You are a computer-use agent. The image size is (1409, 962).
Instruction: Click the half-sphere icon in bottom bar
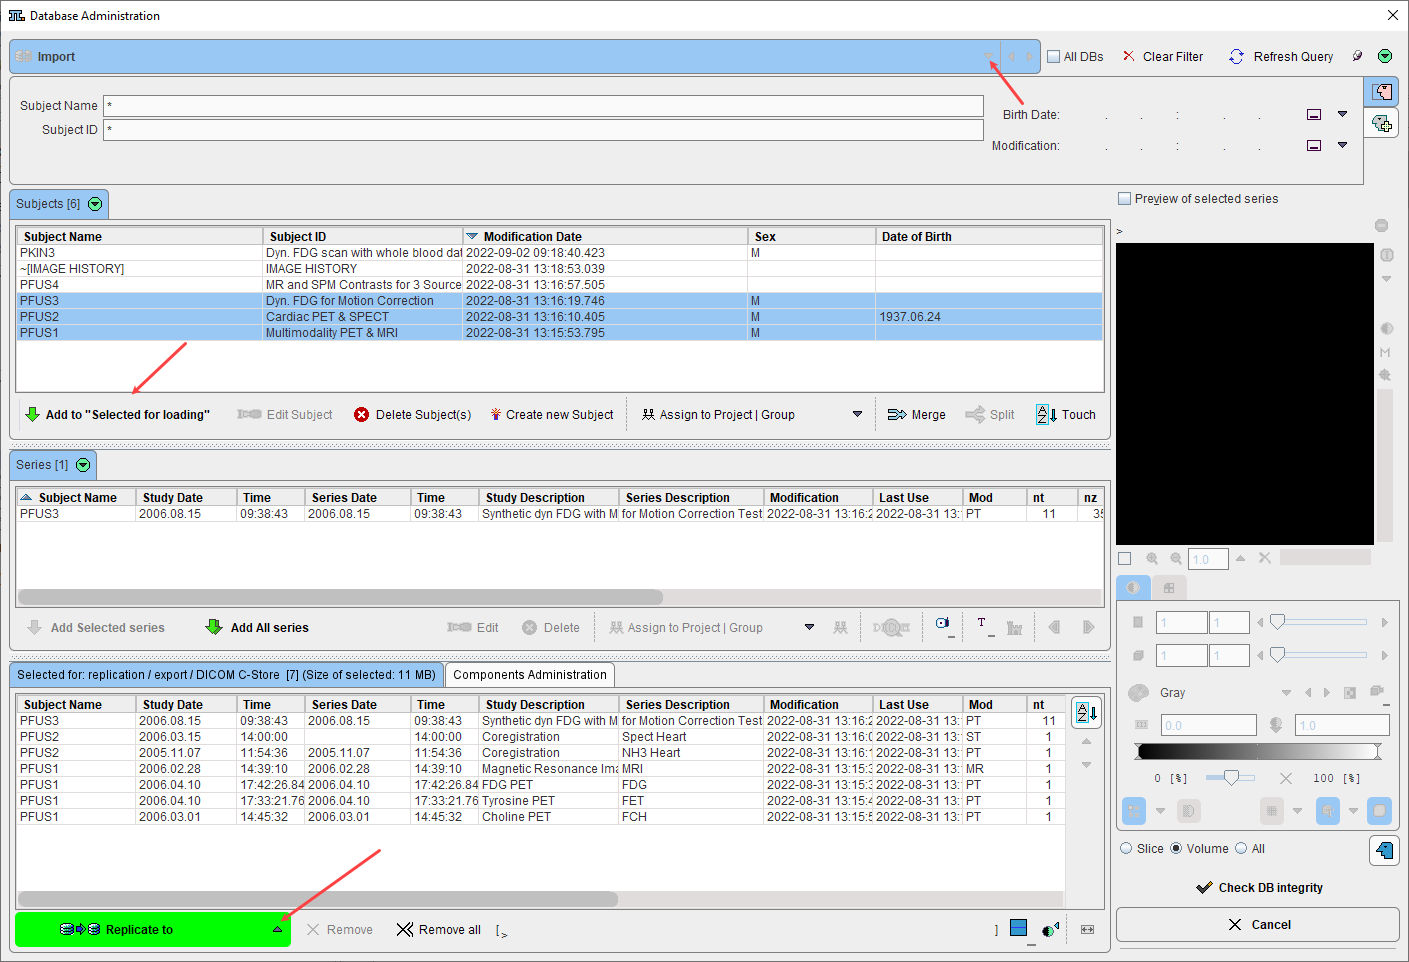point(1050,930)
